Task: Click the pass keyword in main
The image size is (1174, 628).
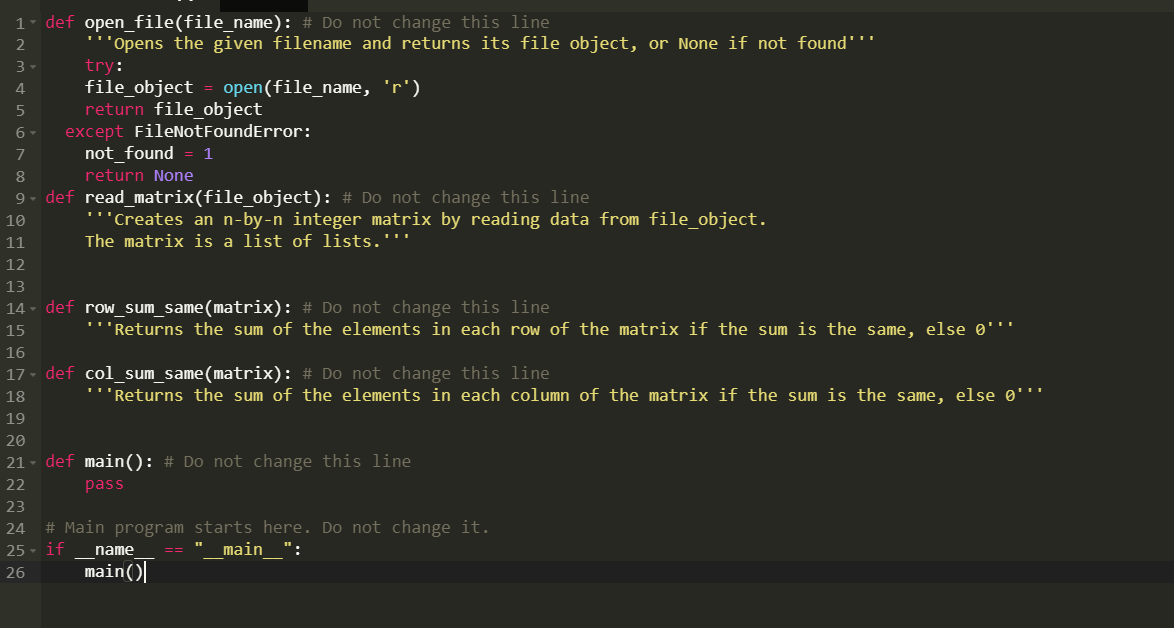Action: (104, 484)
